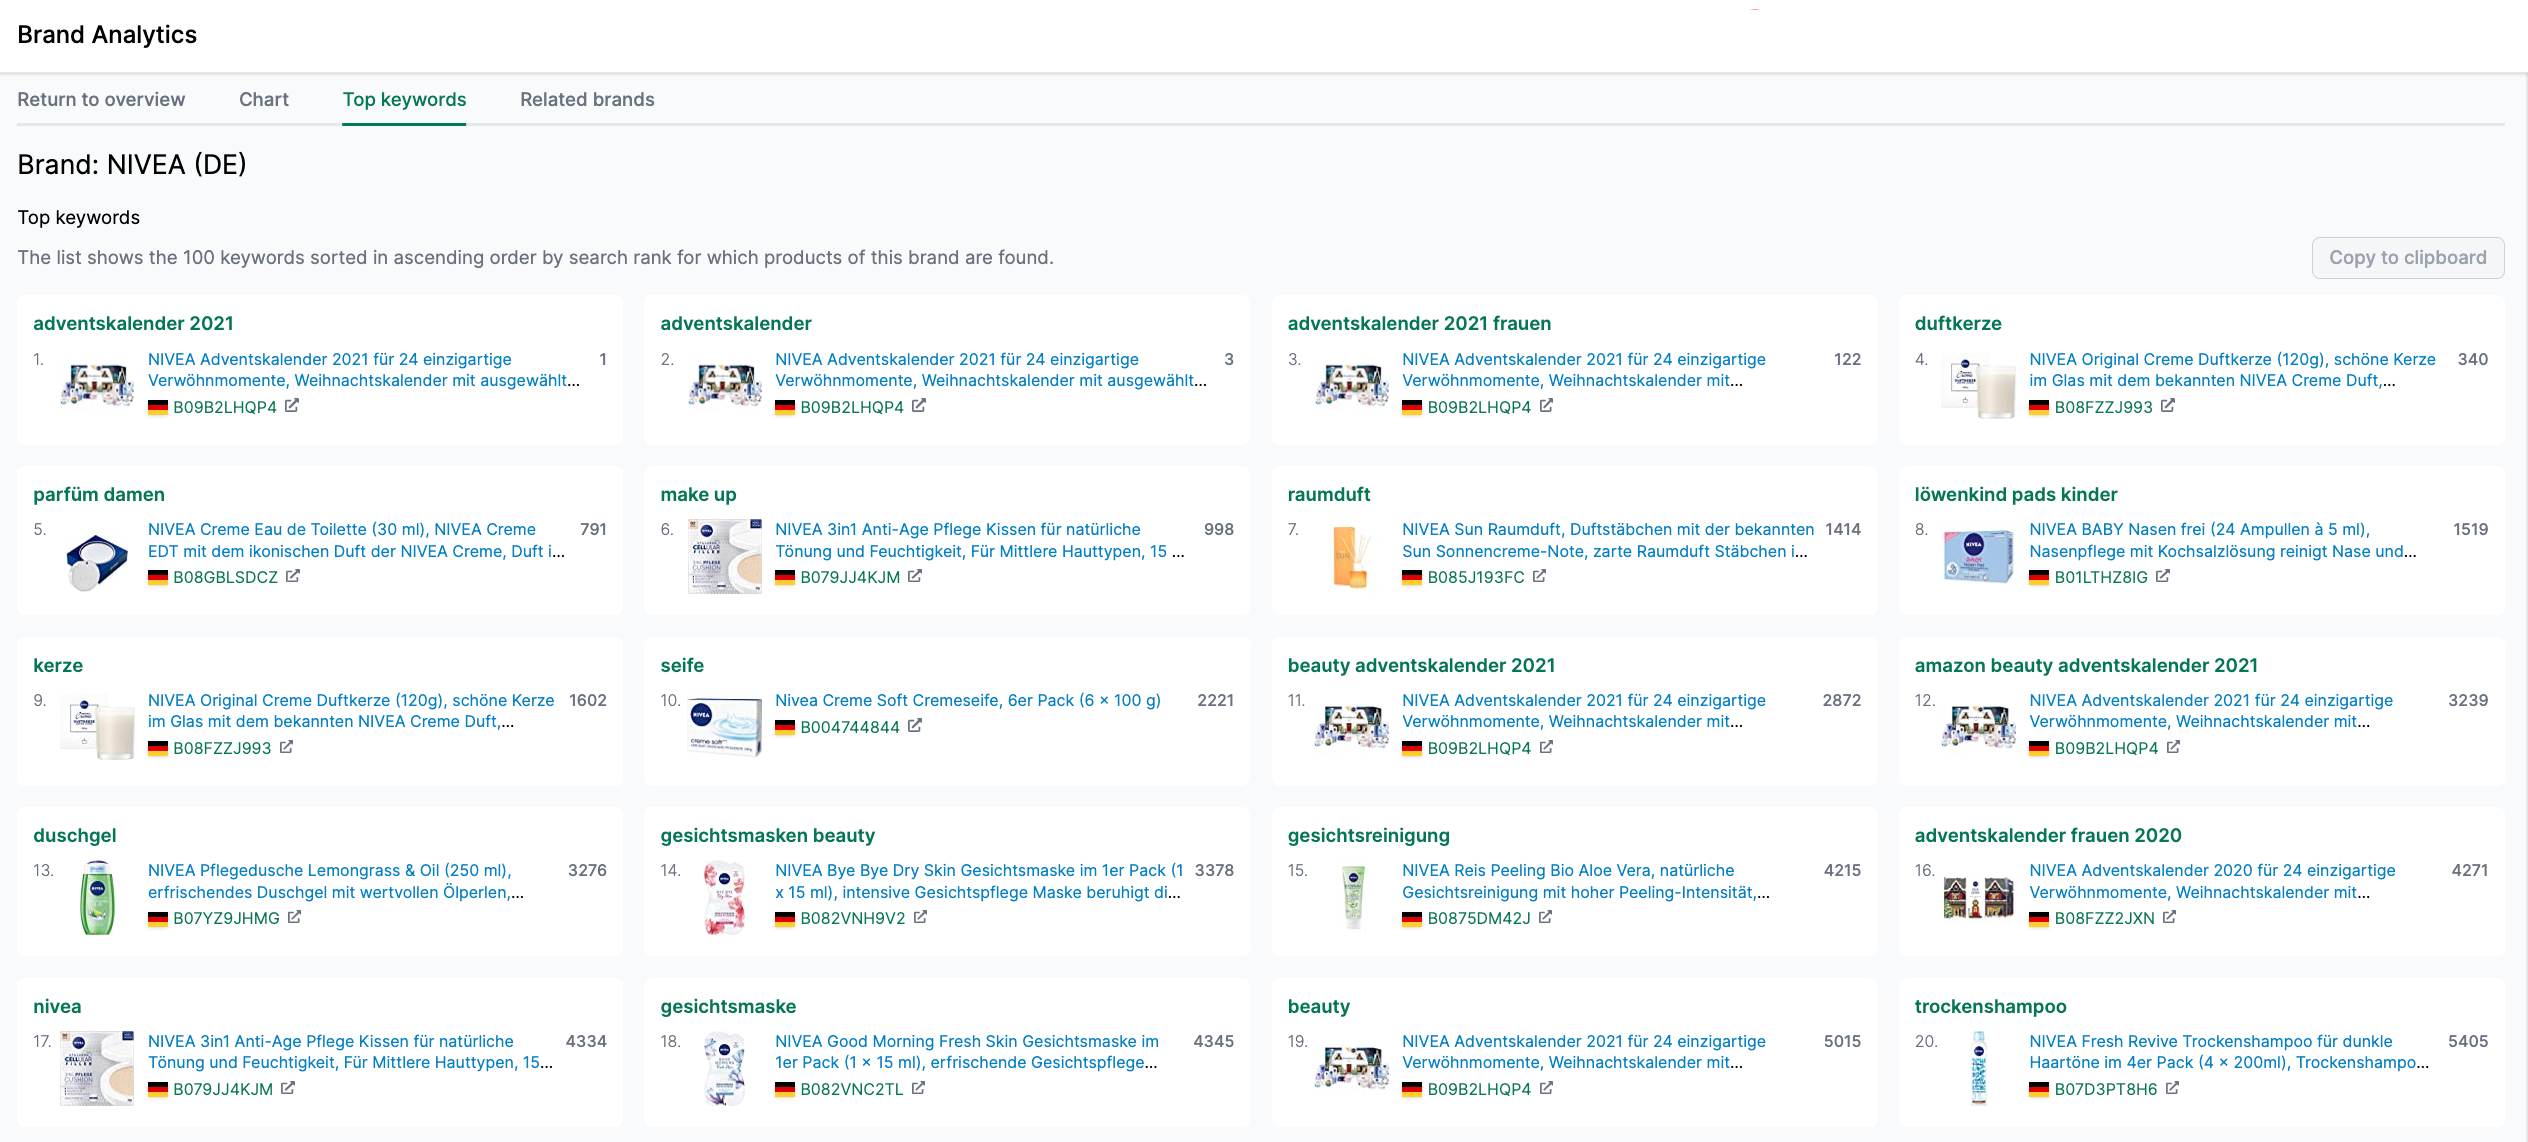Click external link icon beside B07YZ9JHMG
The image size is (2528, 1142).
[x=295, y=917]
